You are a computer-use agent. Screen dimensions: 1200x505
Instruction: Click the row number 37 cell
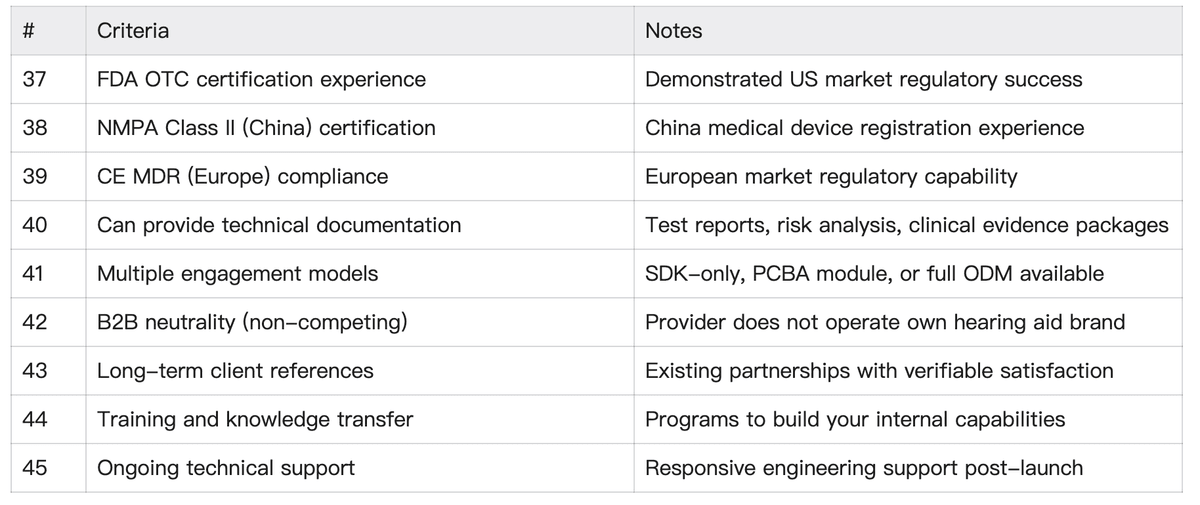click(x=34, y=79)
